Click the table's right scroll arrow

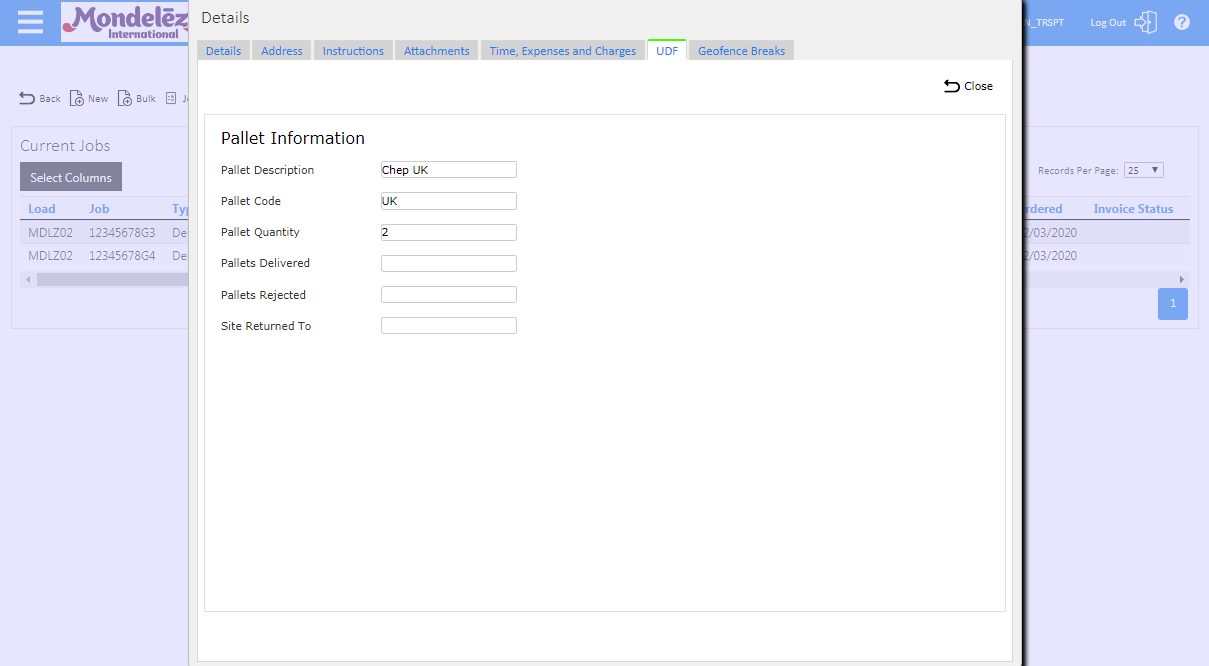[1182, 279]
